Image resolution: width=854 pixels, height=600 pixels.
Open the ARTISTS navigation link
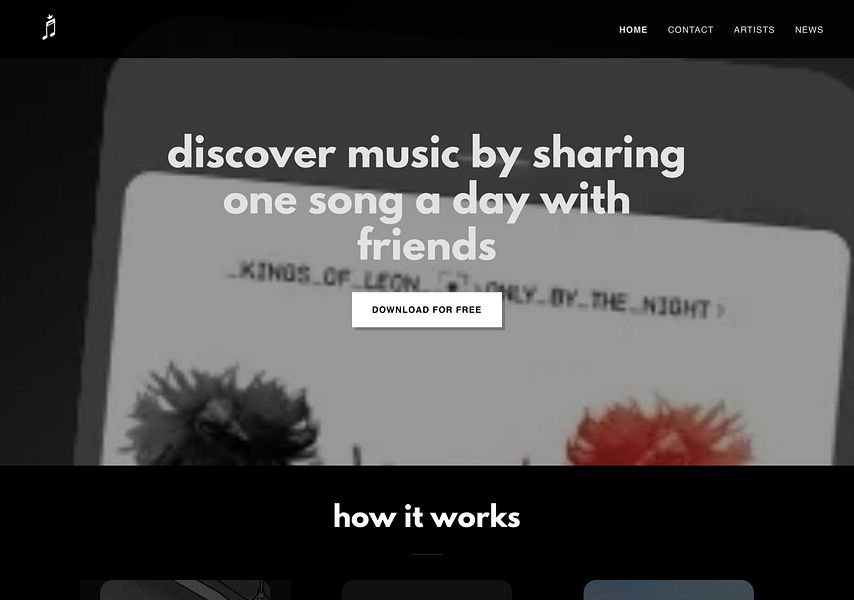tap(754, 30)
